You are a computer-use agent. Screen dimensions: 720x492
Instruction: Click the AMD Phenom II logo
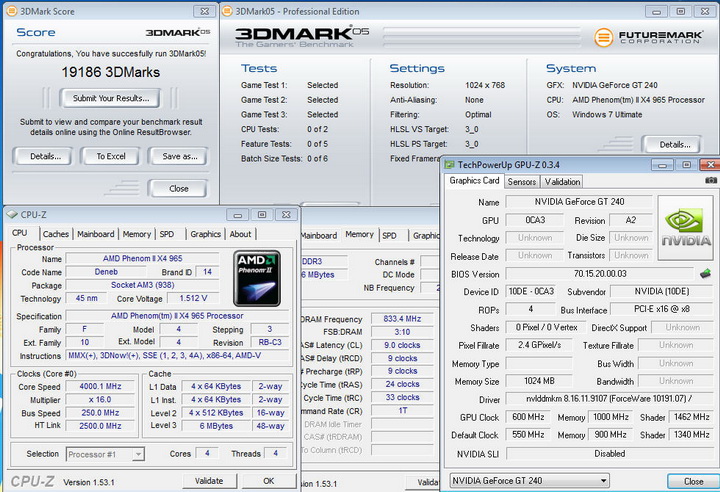(256, 277)
